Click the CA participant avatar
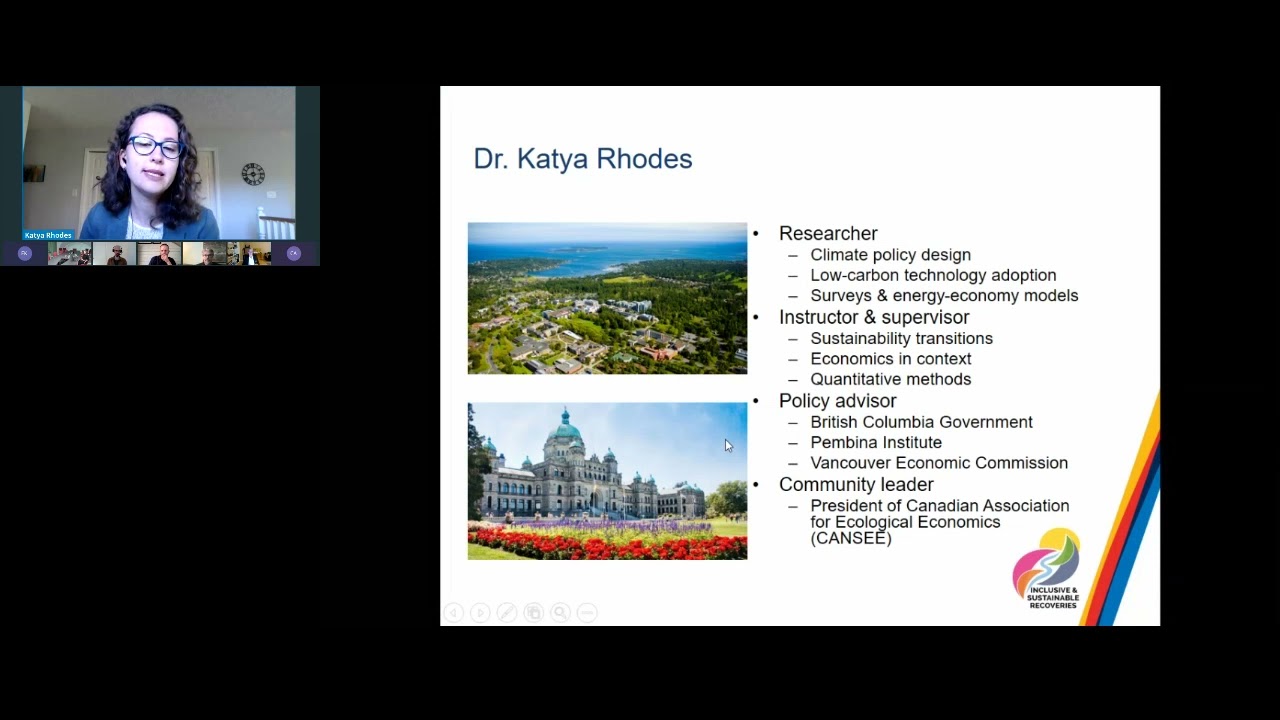 293,253
